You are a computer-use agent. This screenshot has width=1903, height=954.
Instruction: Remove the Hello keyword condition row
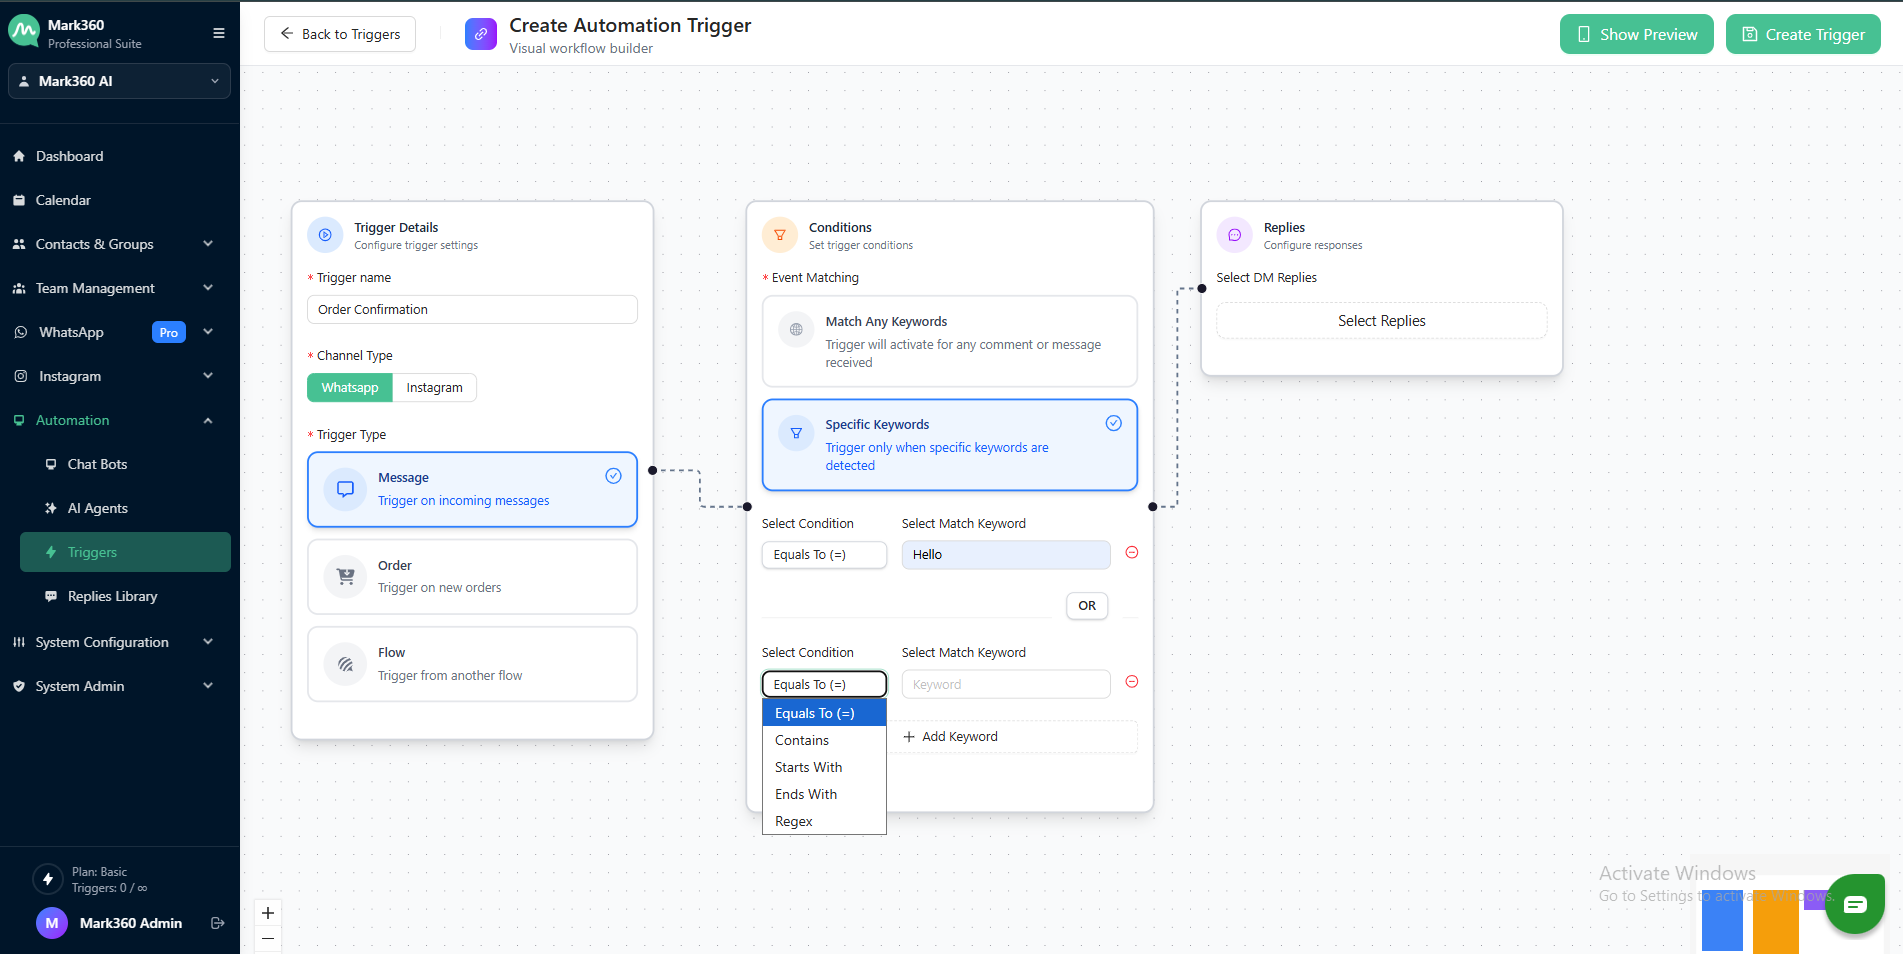1131,553
